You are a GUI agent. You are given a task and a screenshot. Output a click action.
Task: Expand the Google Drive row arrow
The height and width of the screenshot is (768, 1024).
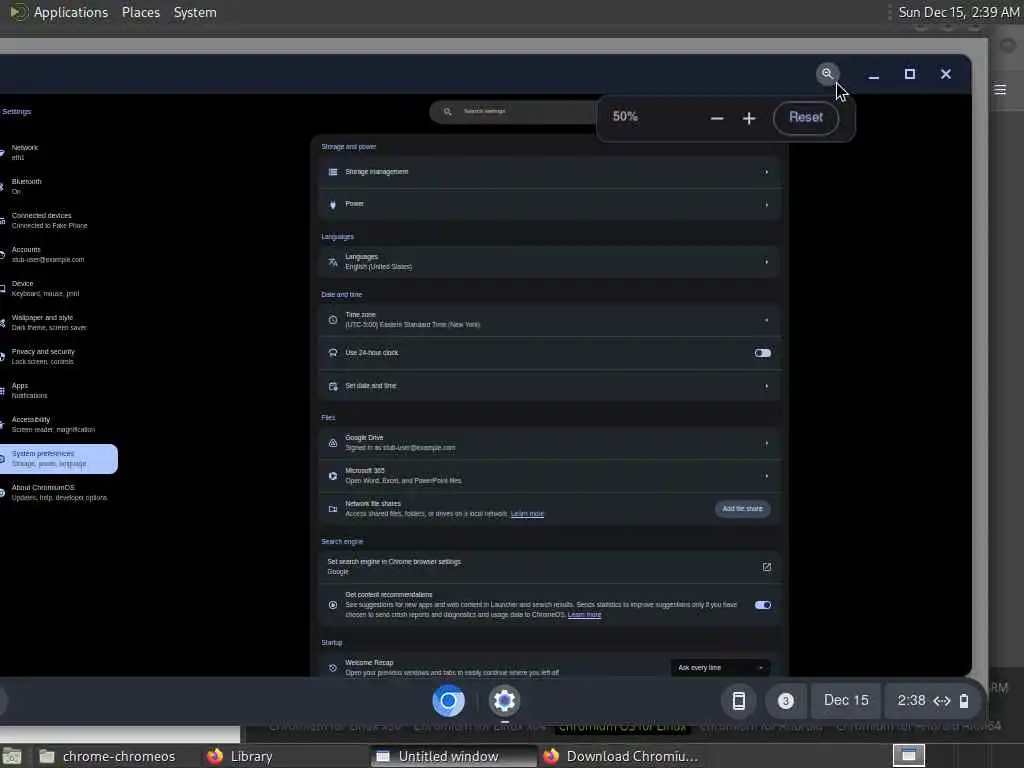[767, 443]
